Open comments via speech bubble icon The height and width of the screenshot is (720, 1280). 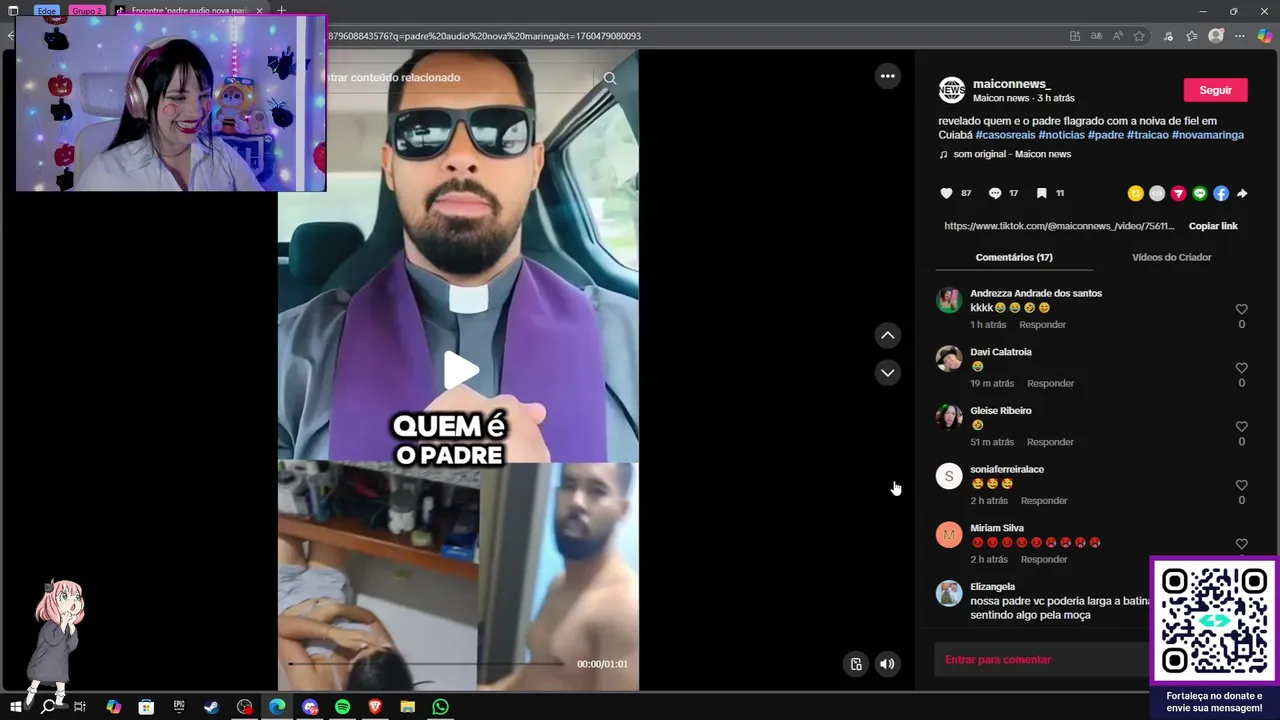(x=995, y=193)
